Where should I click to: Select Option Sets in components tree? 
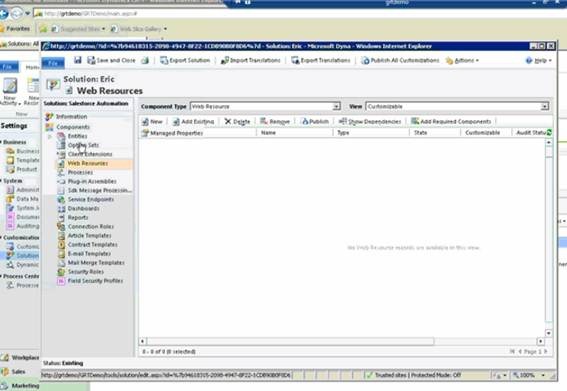[83, 145]
